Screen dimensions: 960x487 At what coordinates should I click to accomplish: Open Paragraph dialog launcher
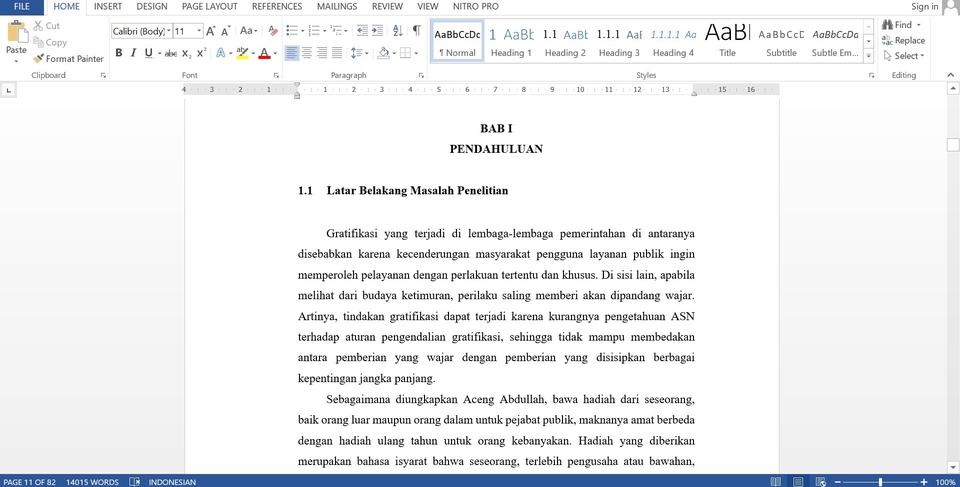(x=421, y=75)
